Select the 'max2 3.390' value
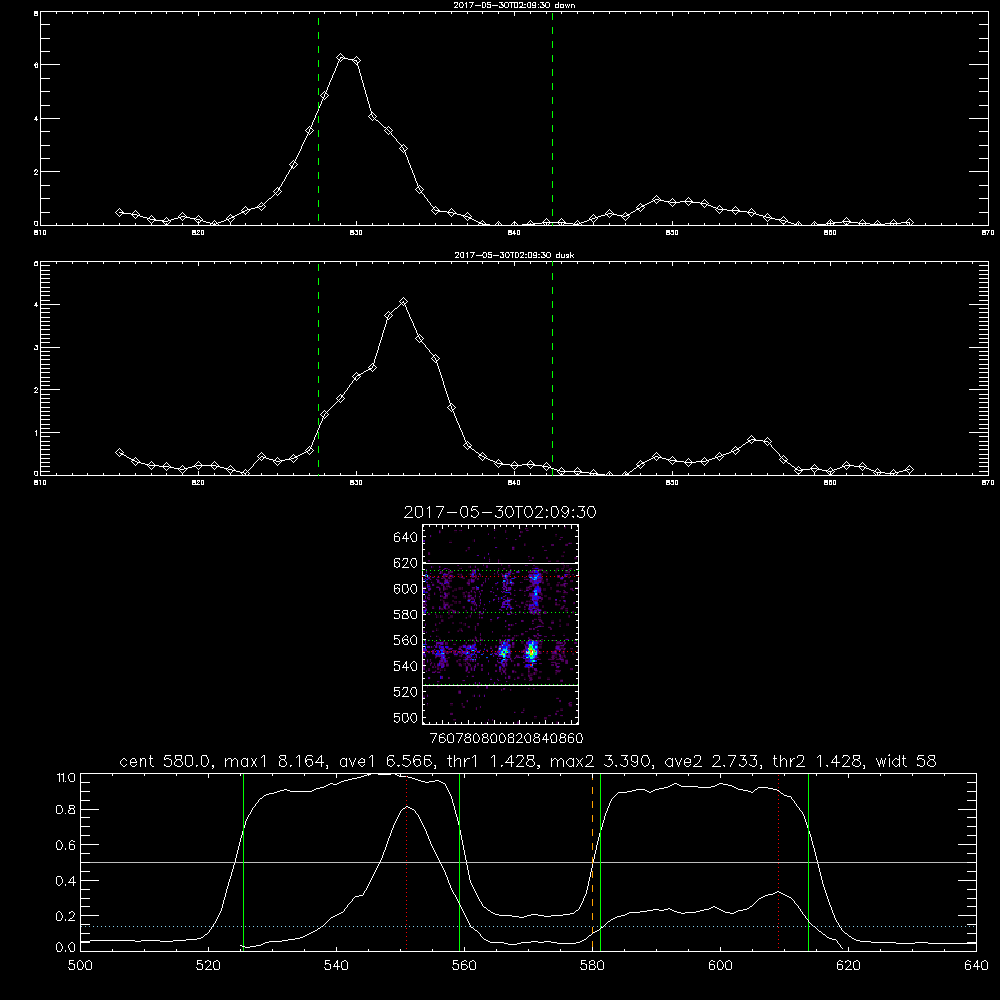The width and height of the screenshot is (1000, 1000). 600,761
